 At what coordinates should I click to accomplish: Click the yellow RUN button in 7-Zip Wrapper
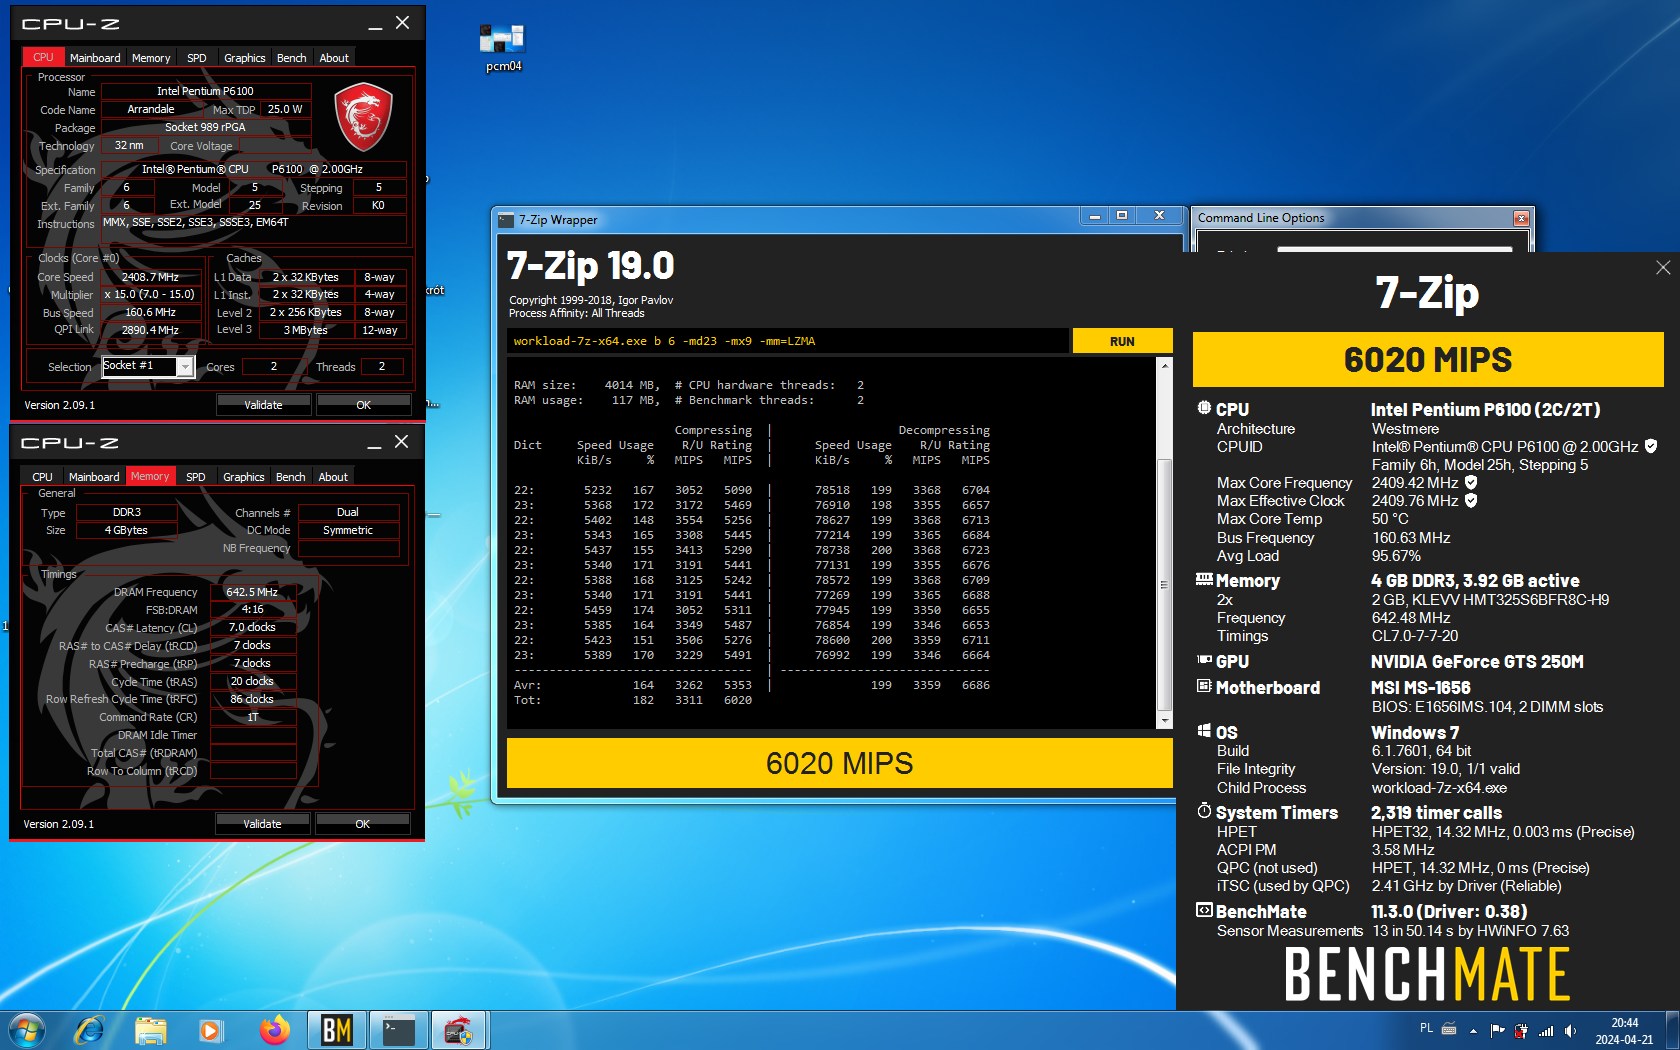coord(1122,341)
